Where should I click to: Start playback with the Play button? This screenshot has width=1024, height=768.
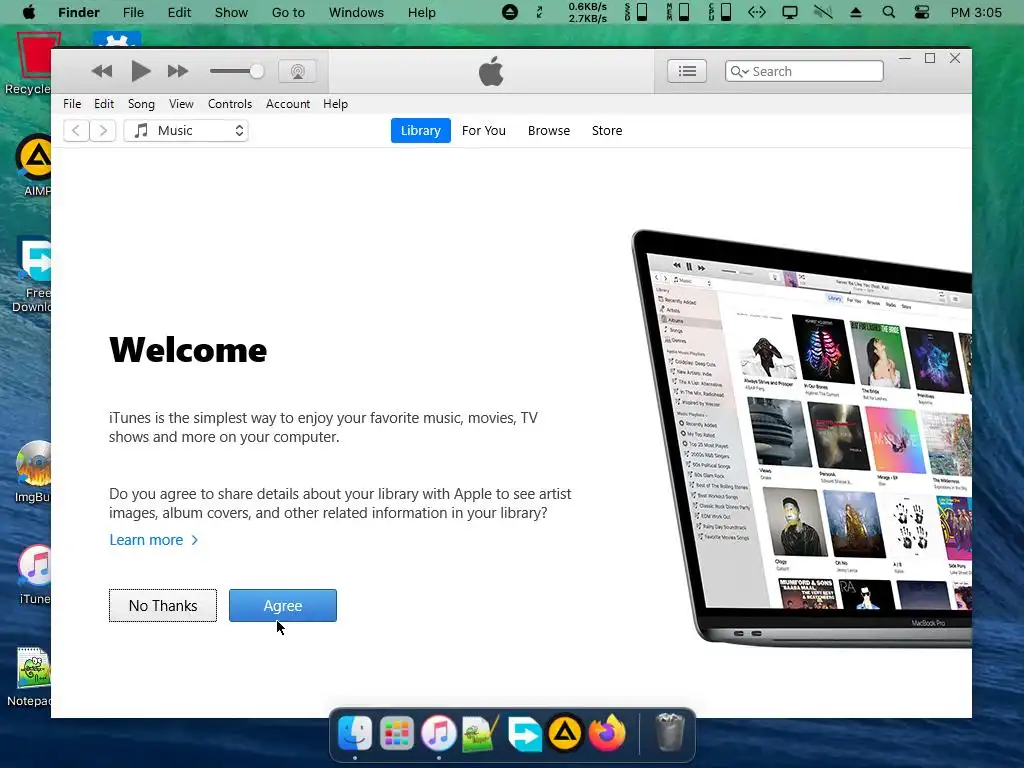[x=140, y=71]
